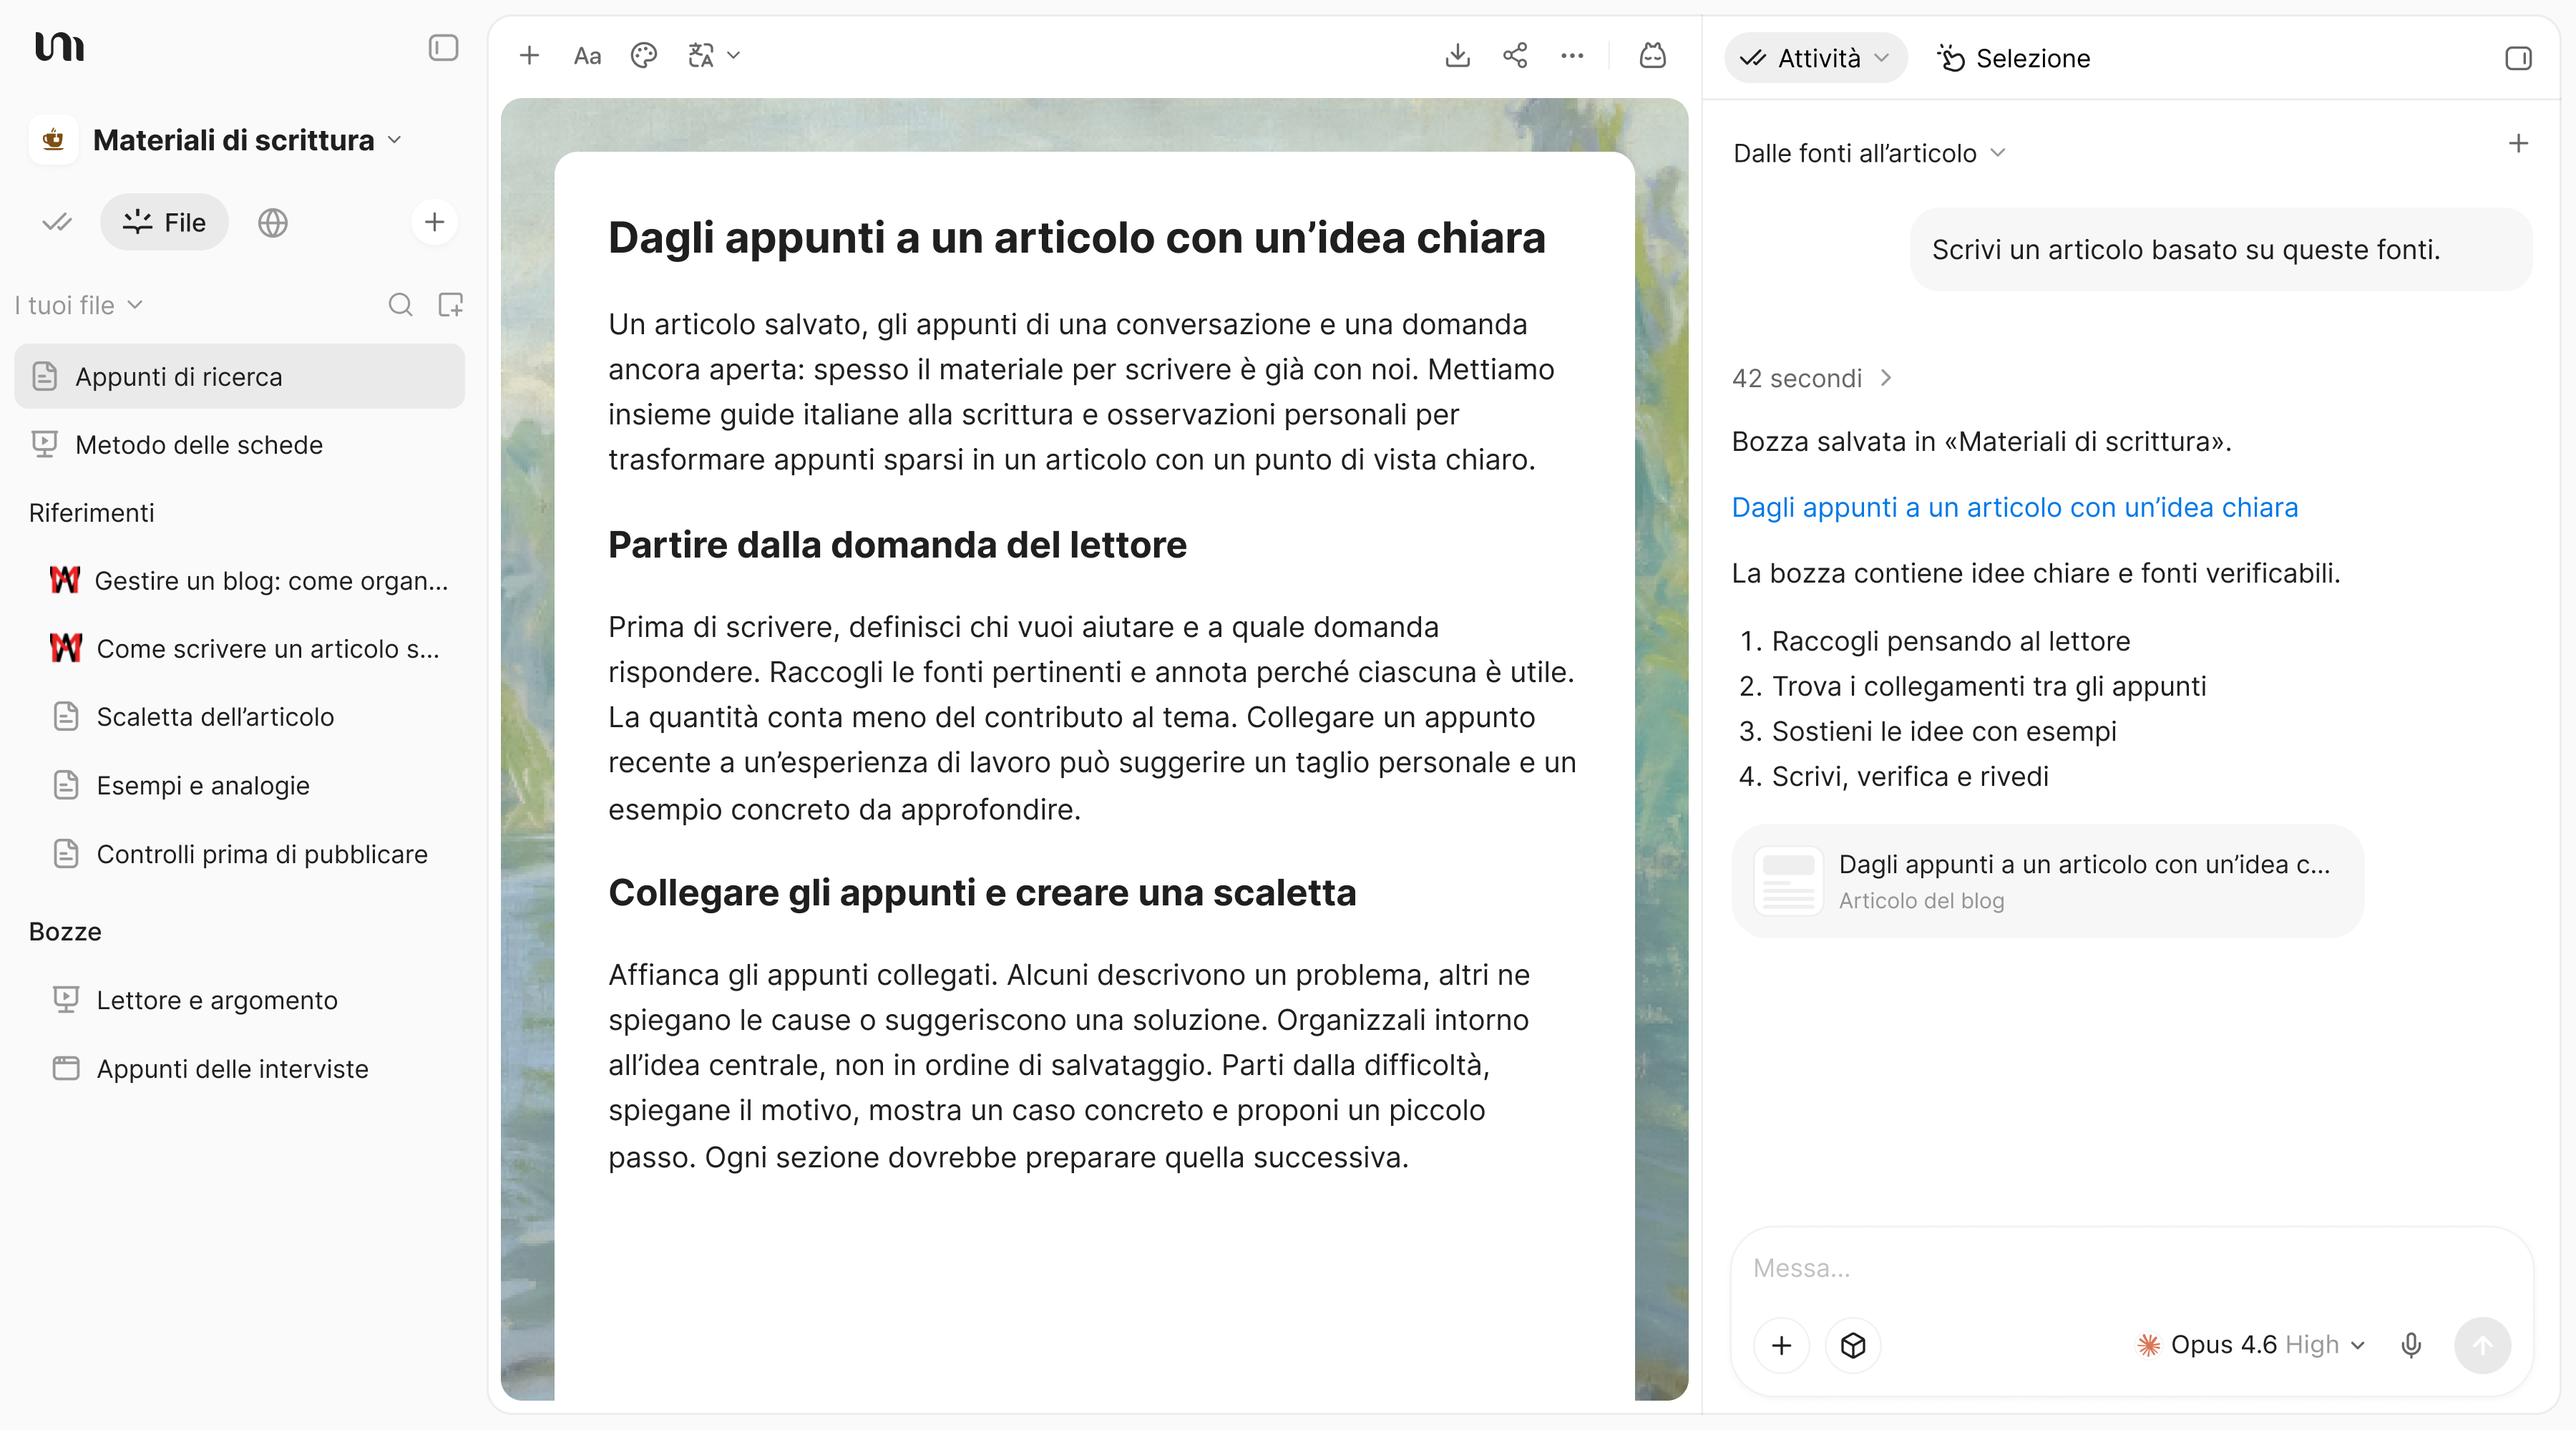2576x1430 pixels.
Task: Click the assistant robot face icon
Action: point(1652,55)
